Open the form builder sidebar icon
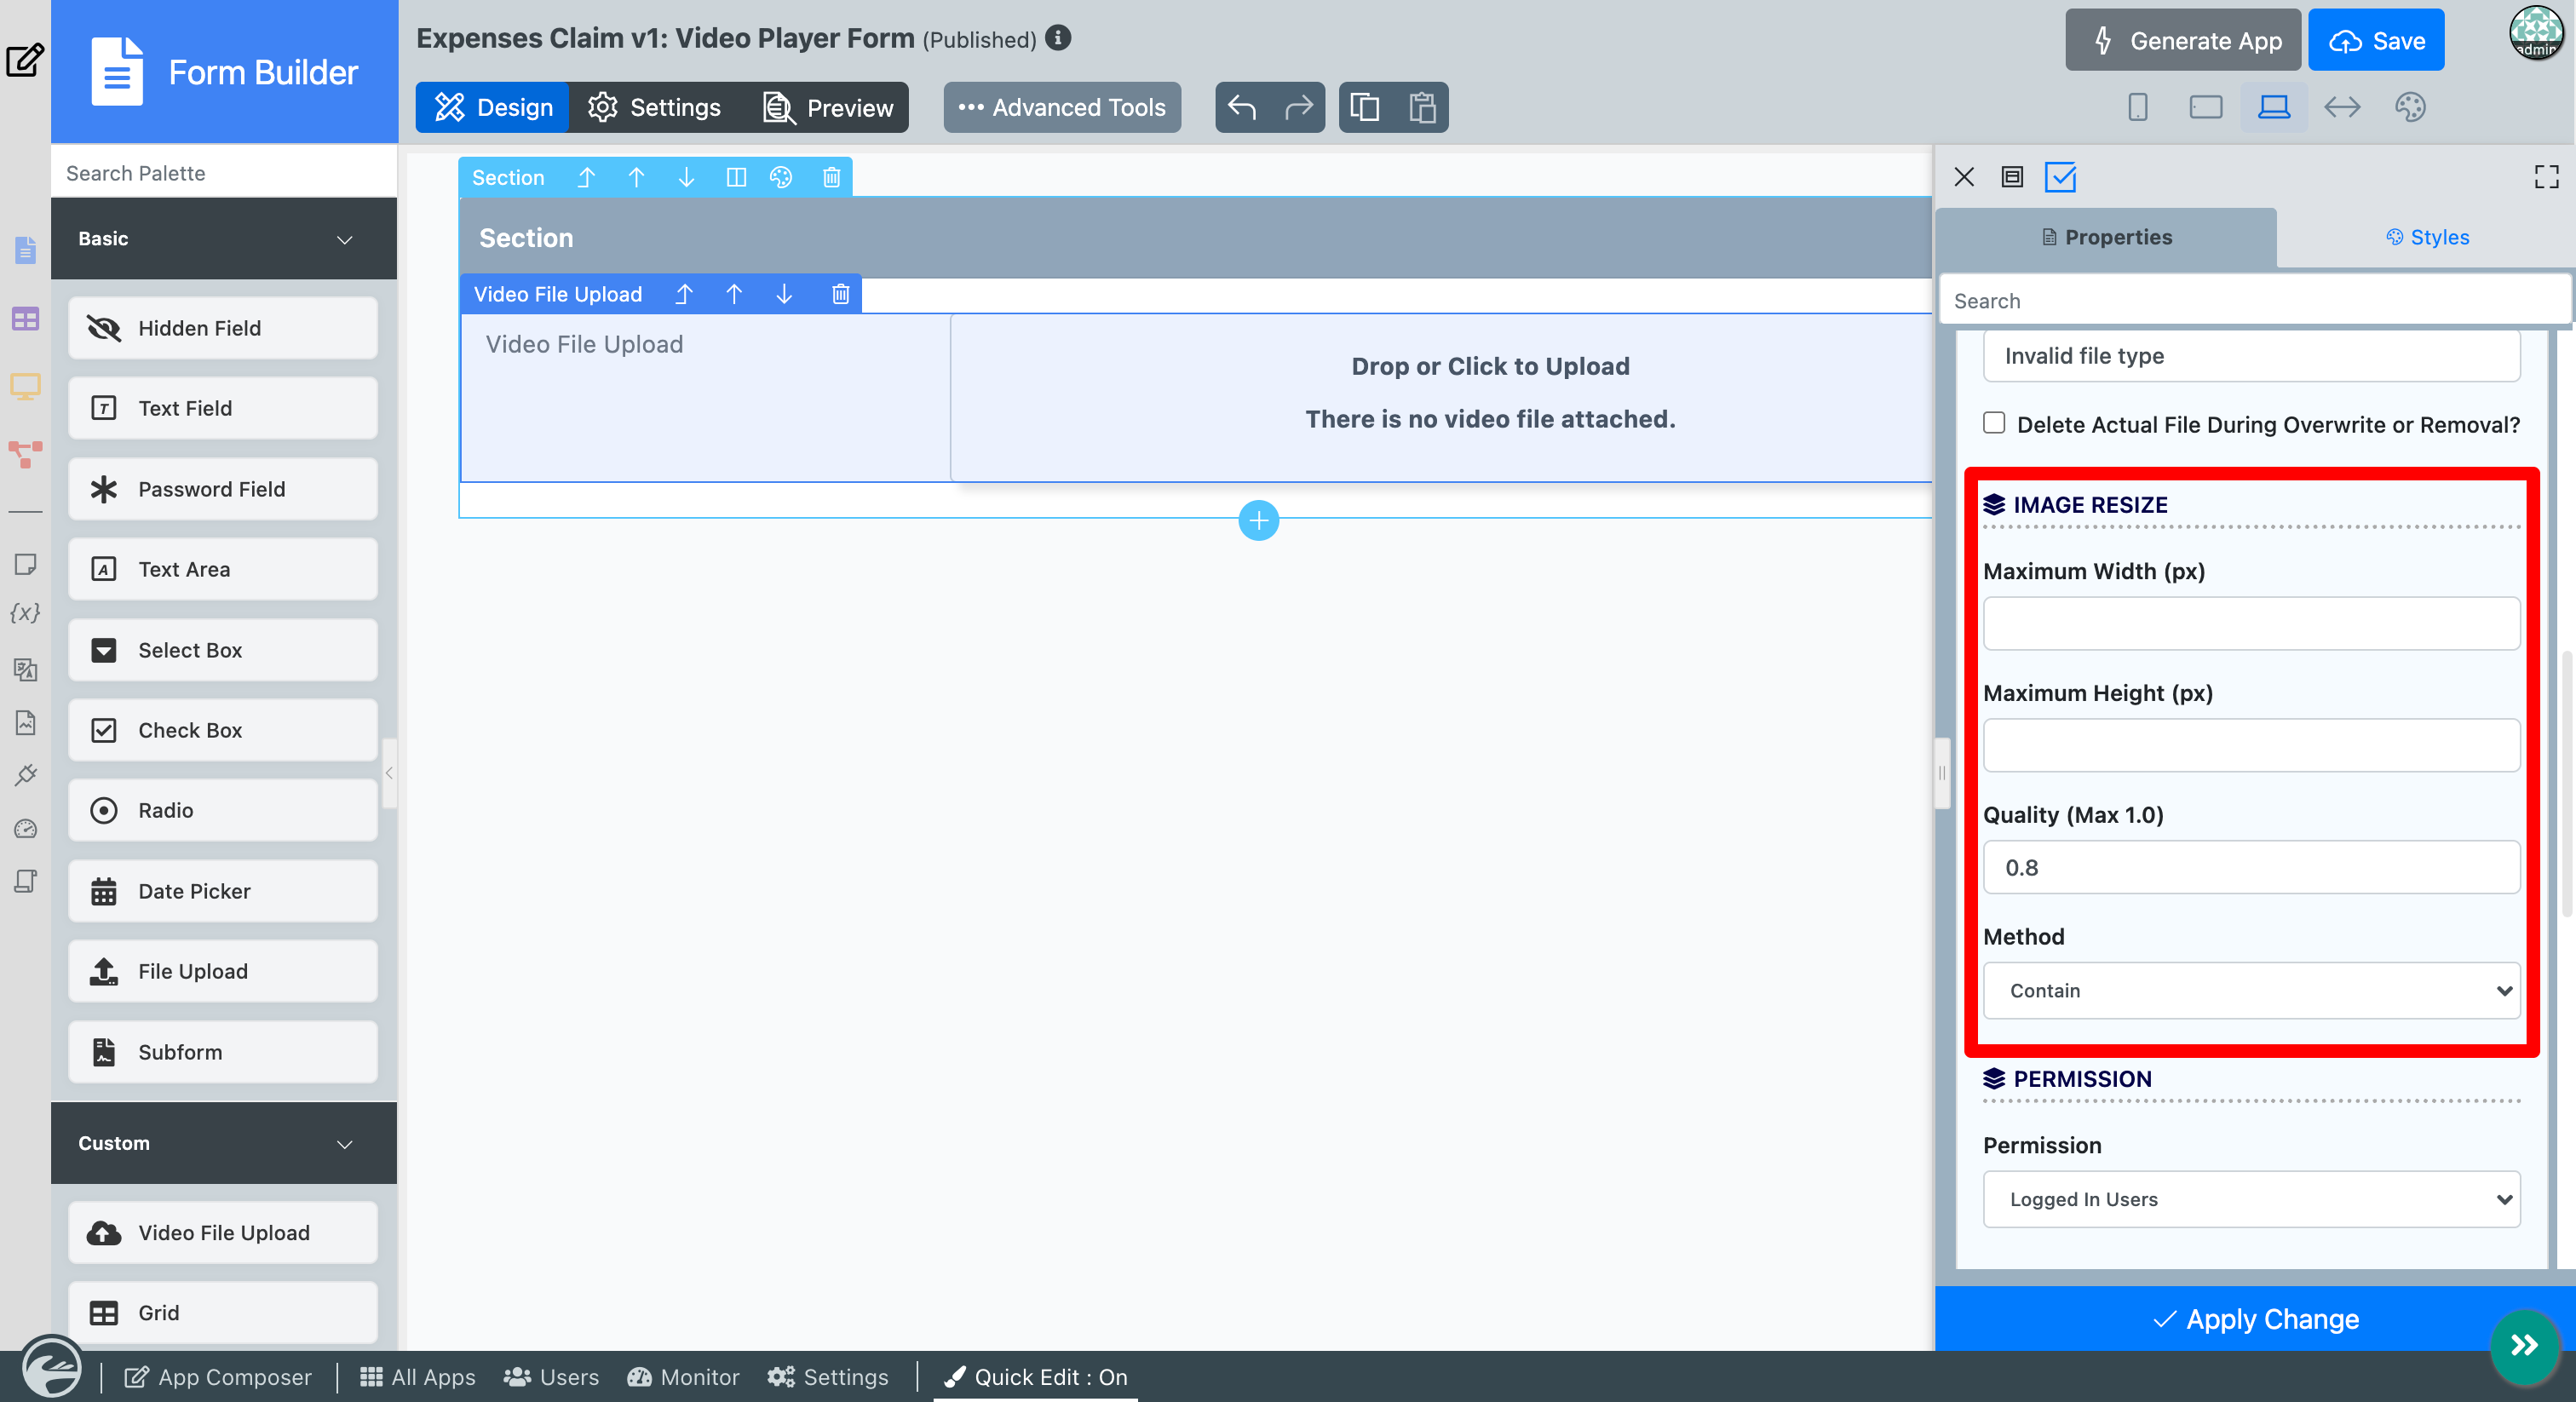2576x1402 pixels. [25, 249]
